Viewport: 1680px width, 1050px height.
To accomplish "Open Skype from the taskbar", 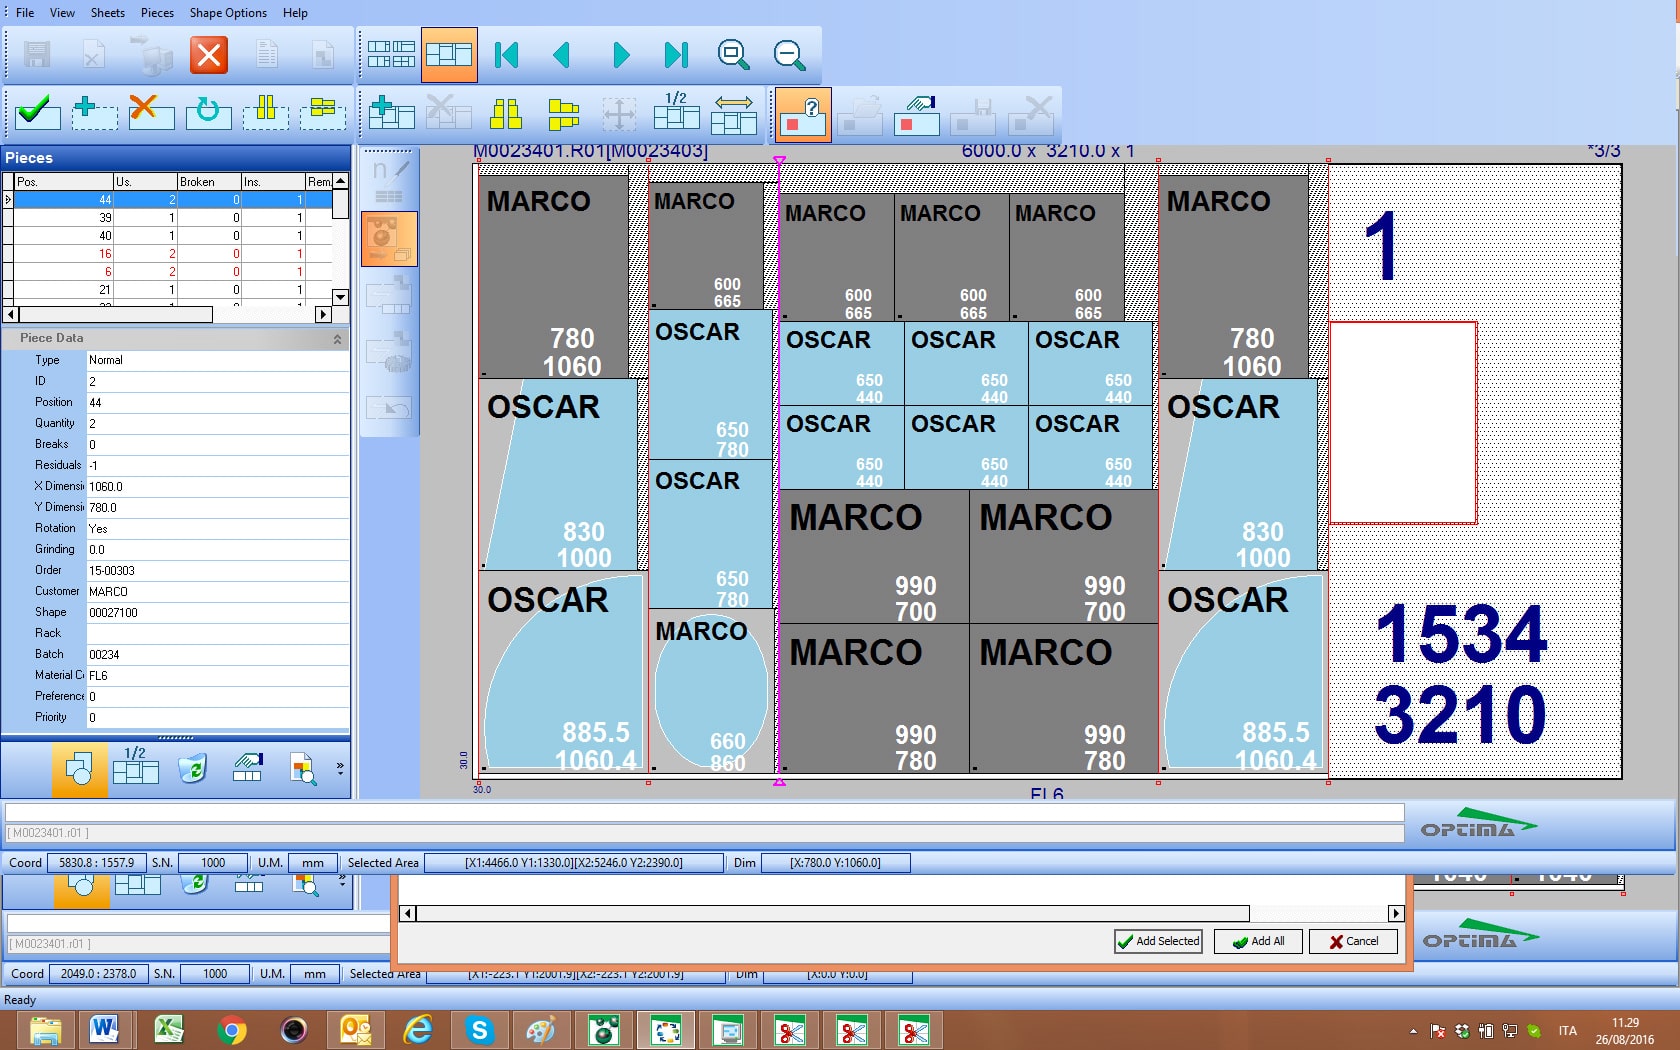I will tap(480, 1029).
